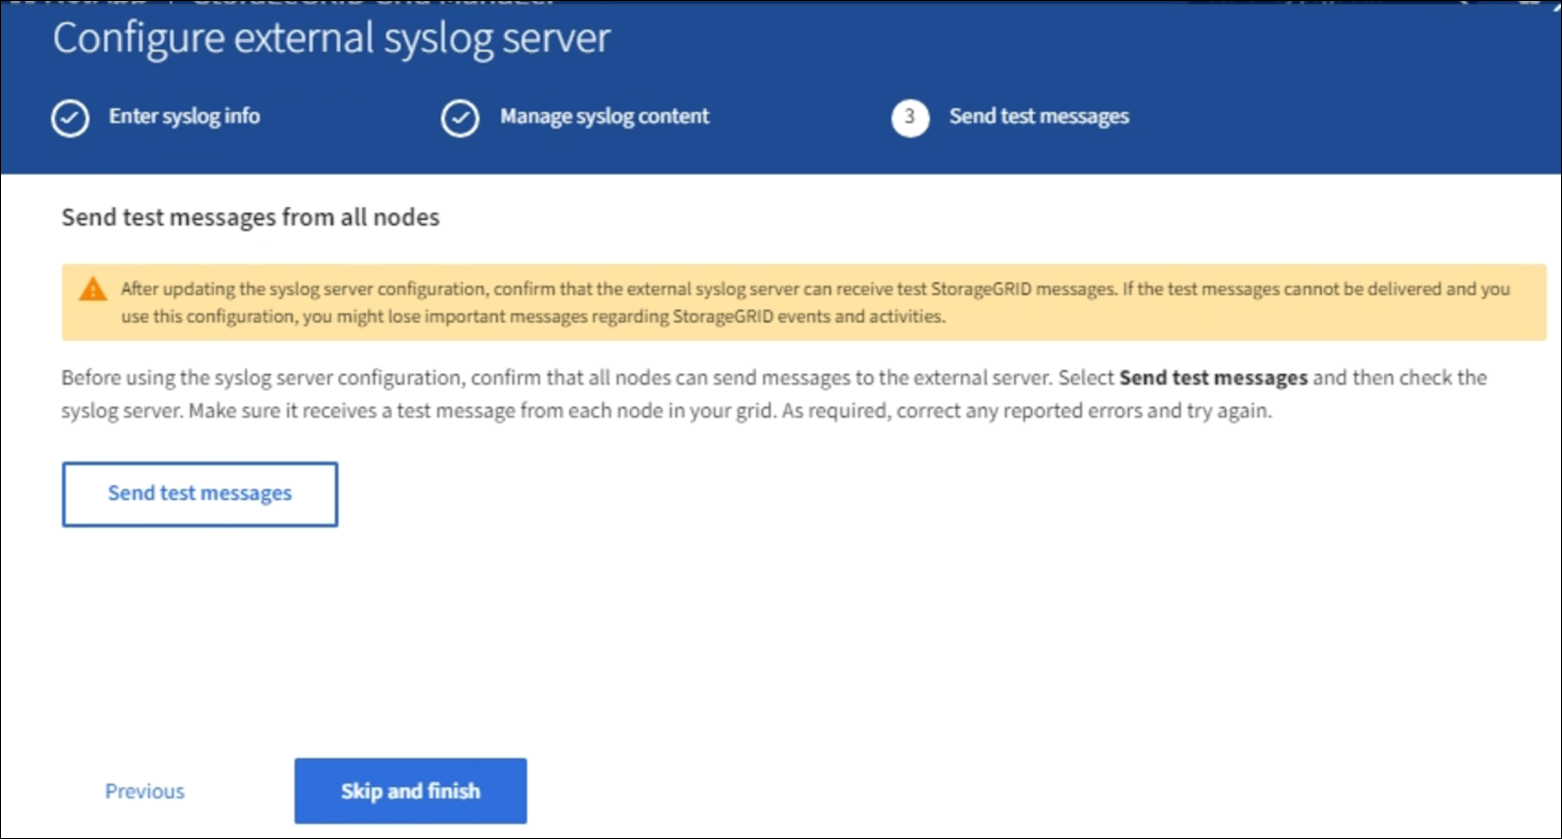Click the orange warning triangle icon
This screenshot has width=1562, height=839.
(93, 290)
